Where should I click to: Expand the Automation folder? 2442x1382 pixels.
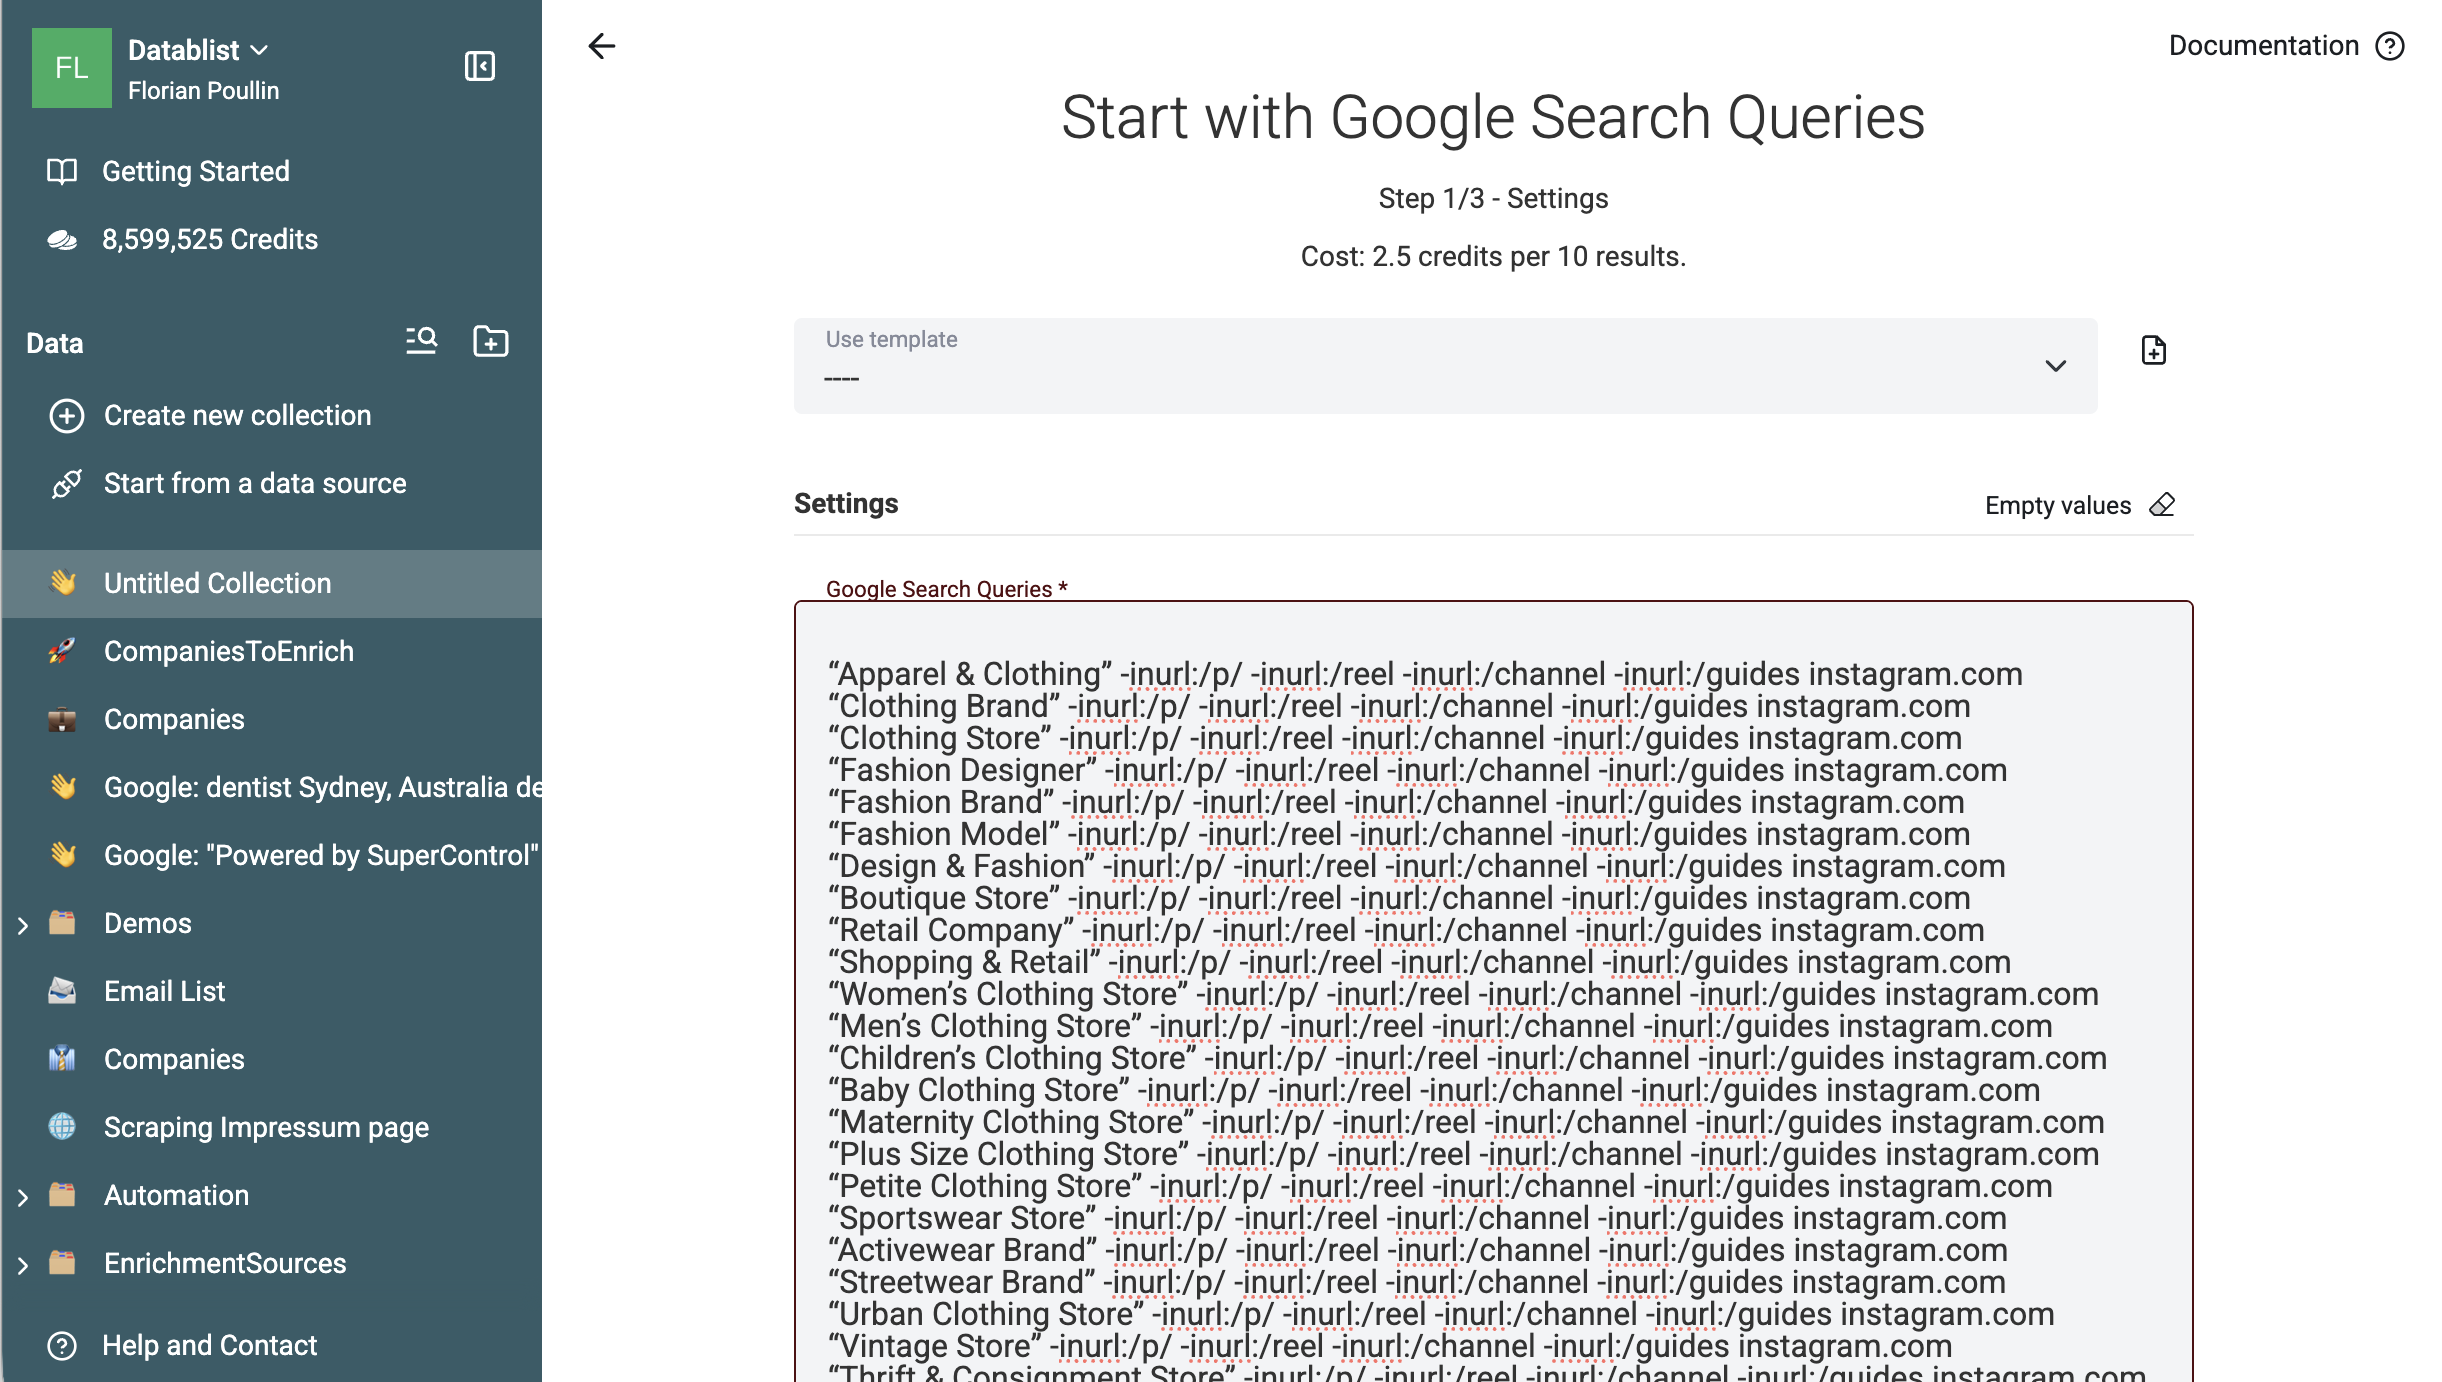tap(23, 1196)
